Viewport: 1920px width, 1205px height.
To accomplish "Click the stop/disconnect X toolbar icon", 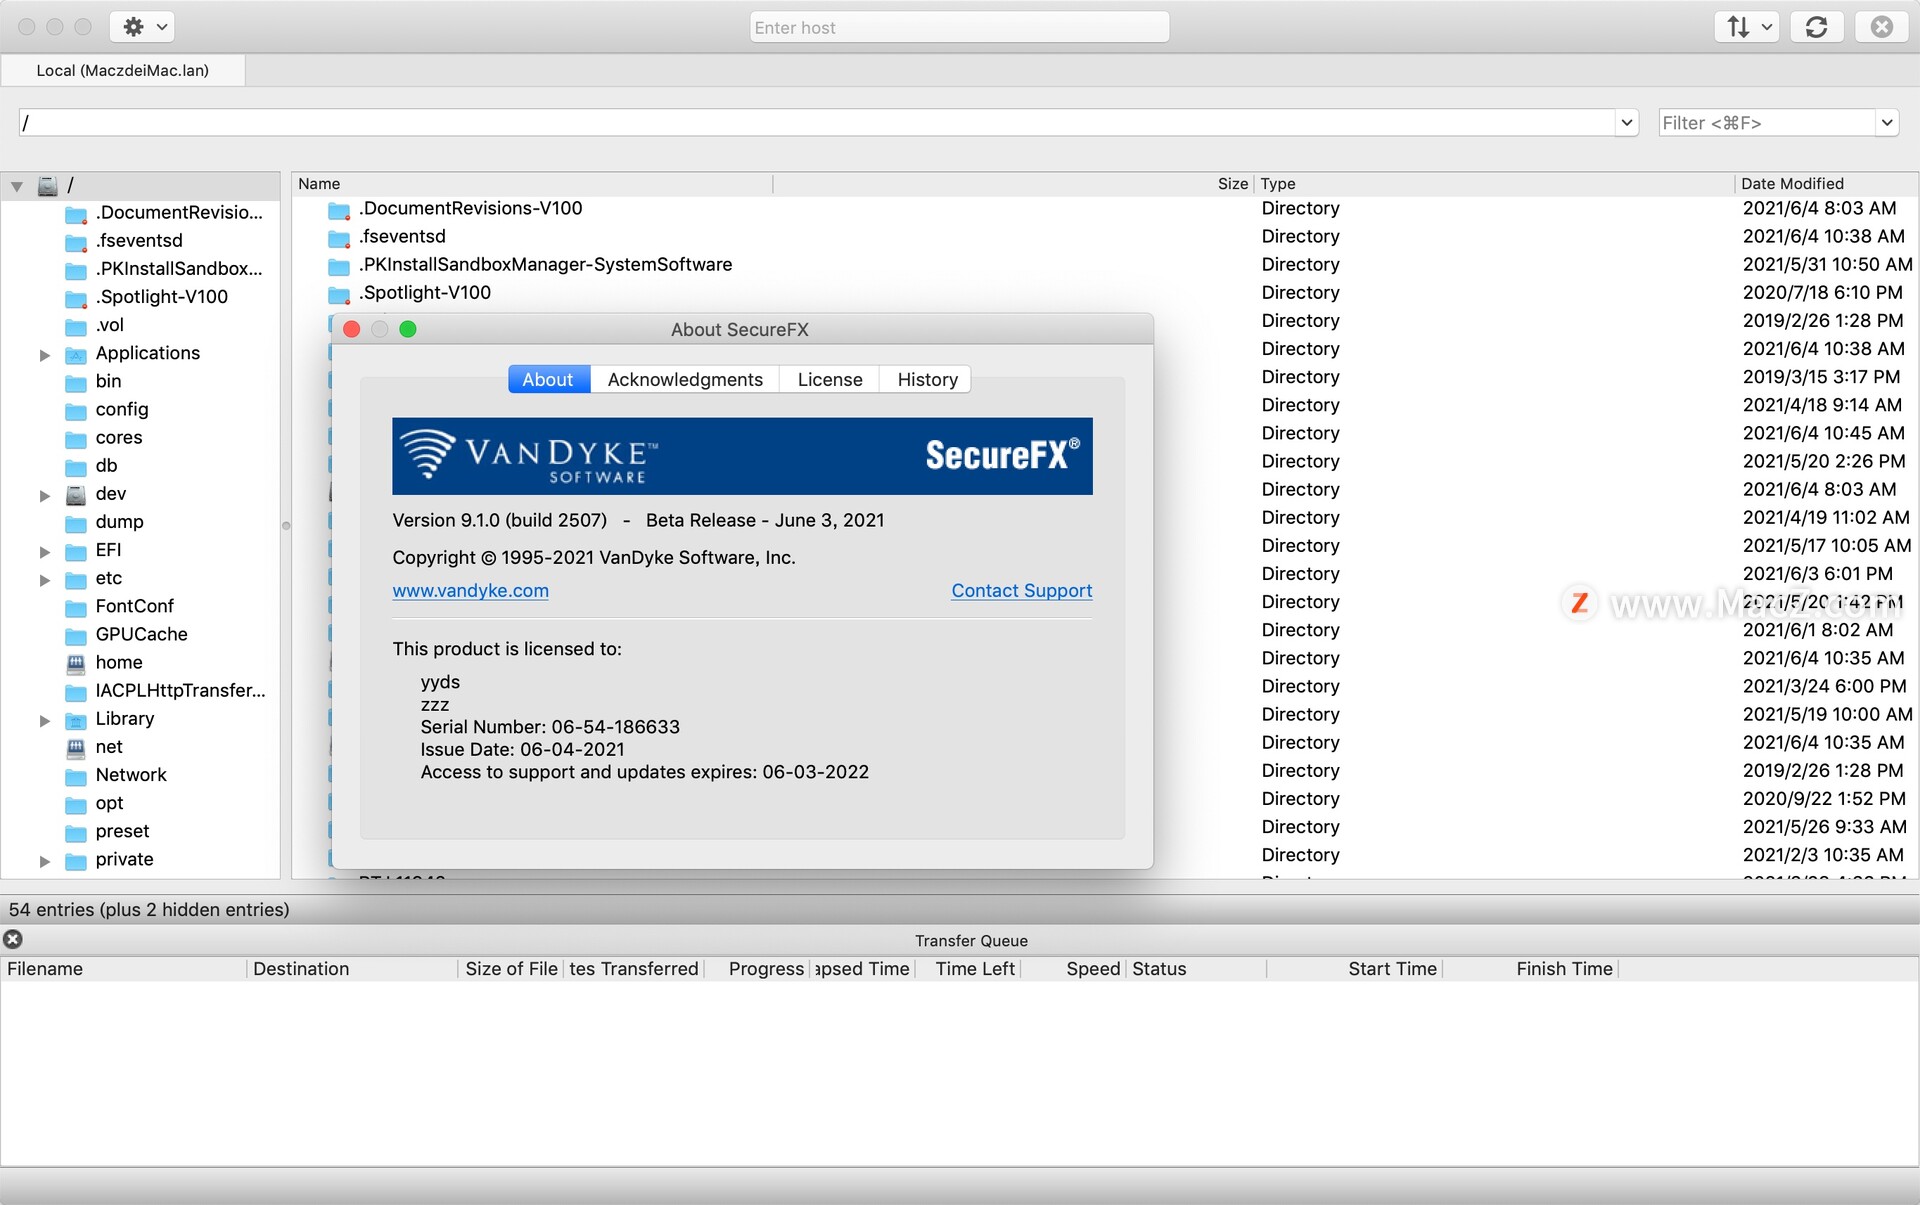I will pos(1881,27).
